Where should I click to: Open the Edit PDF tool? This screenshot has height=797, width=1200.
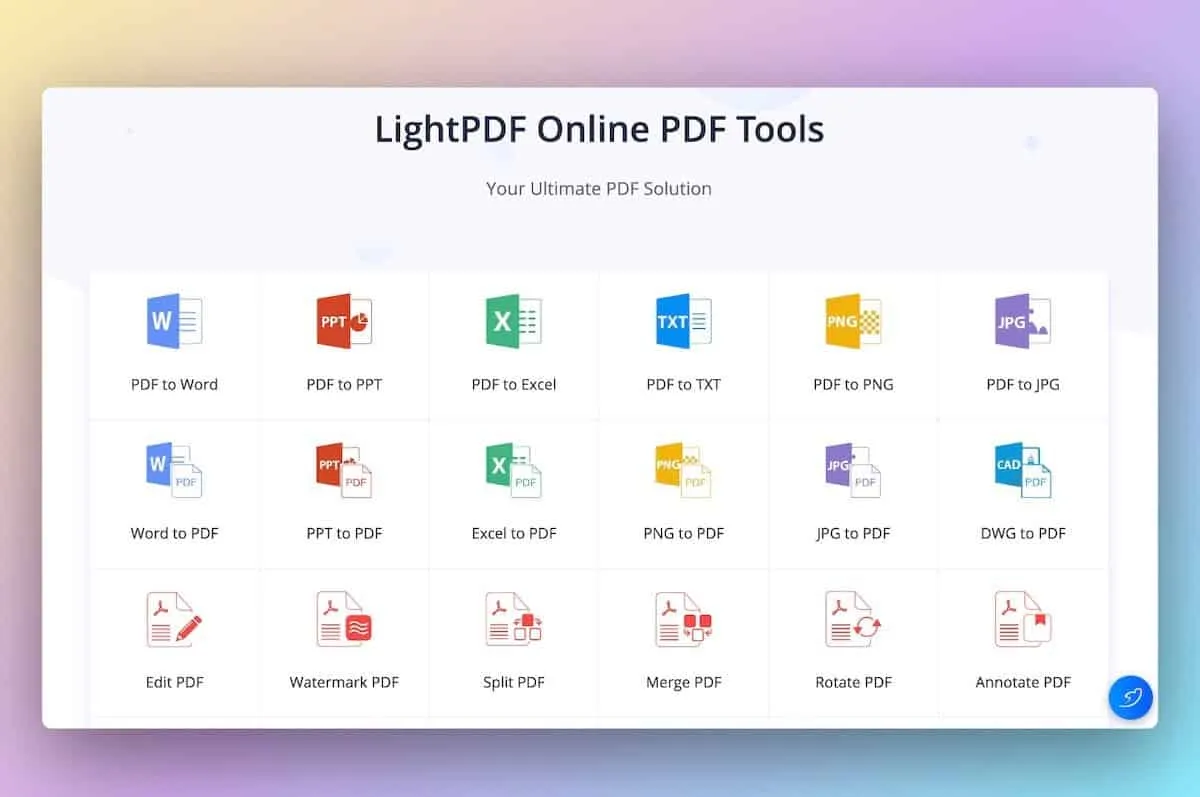point(174,619)
